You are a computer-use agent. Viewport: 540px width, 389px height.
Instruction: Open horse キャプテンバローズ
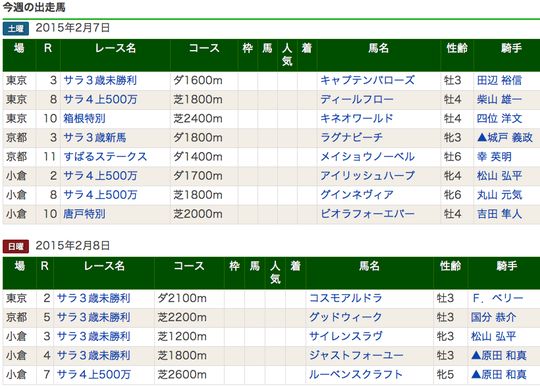point(367,80)
